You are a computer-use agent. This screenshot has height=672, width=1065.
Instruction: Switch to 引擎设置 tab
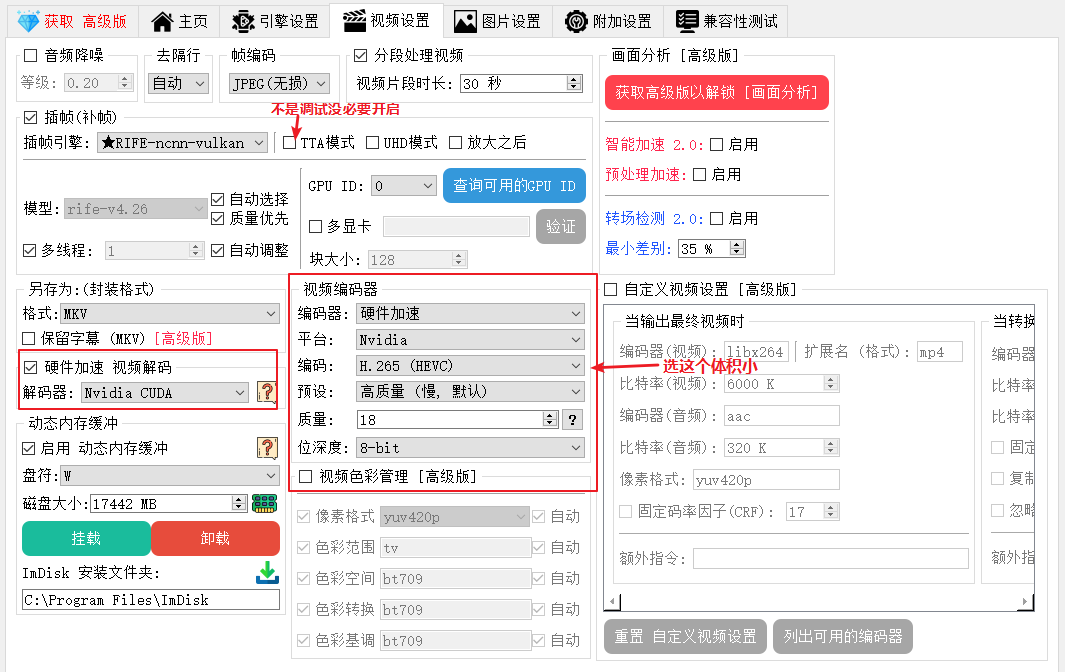274,21
